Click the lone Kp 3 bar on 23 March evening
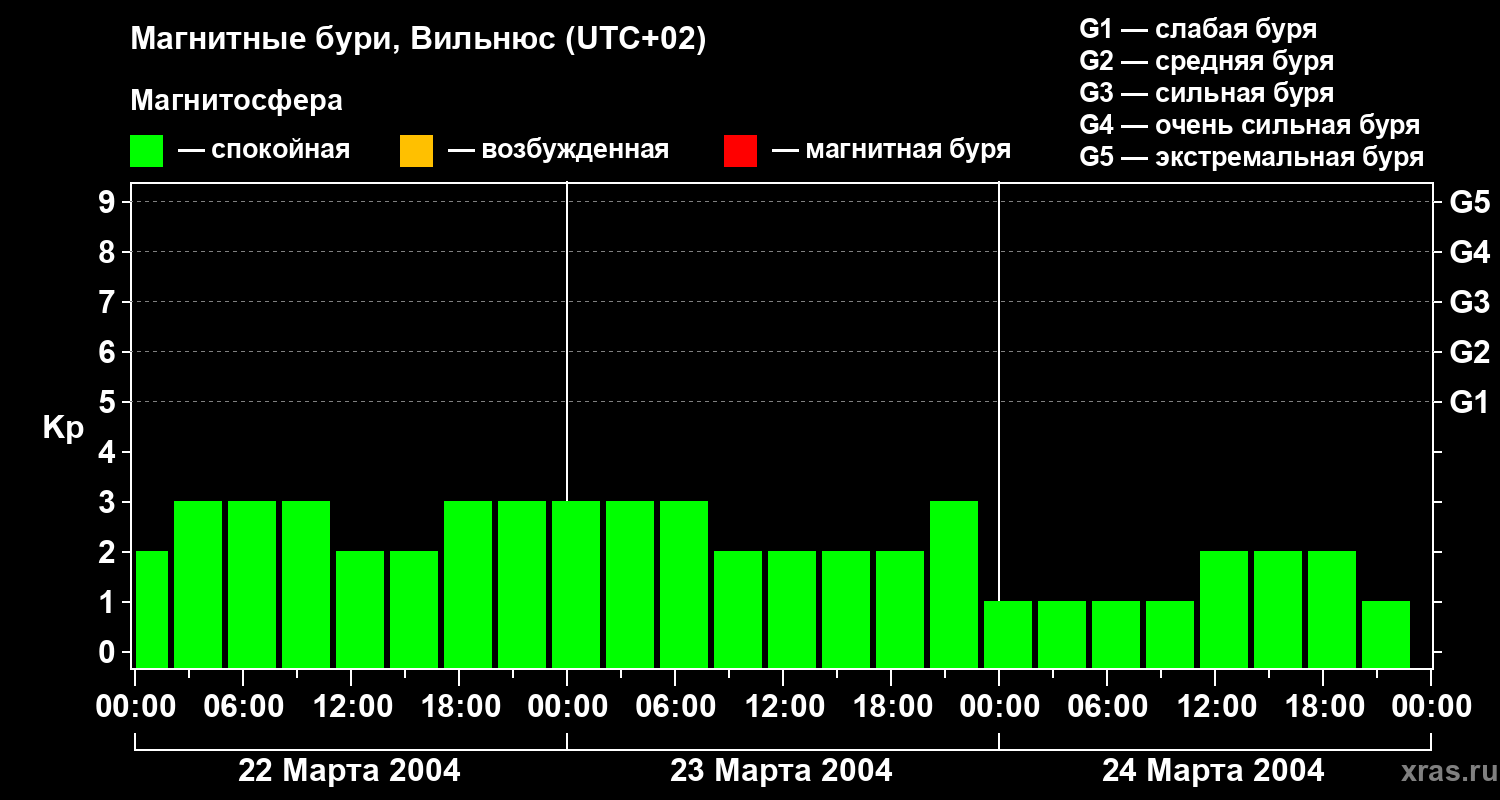The height and width of the screenshot is (800, 1500). pyautogui.click(x=954, y=584)
